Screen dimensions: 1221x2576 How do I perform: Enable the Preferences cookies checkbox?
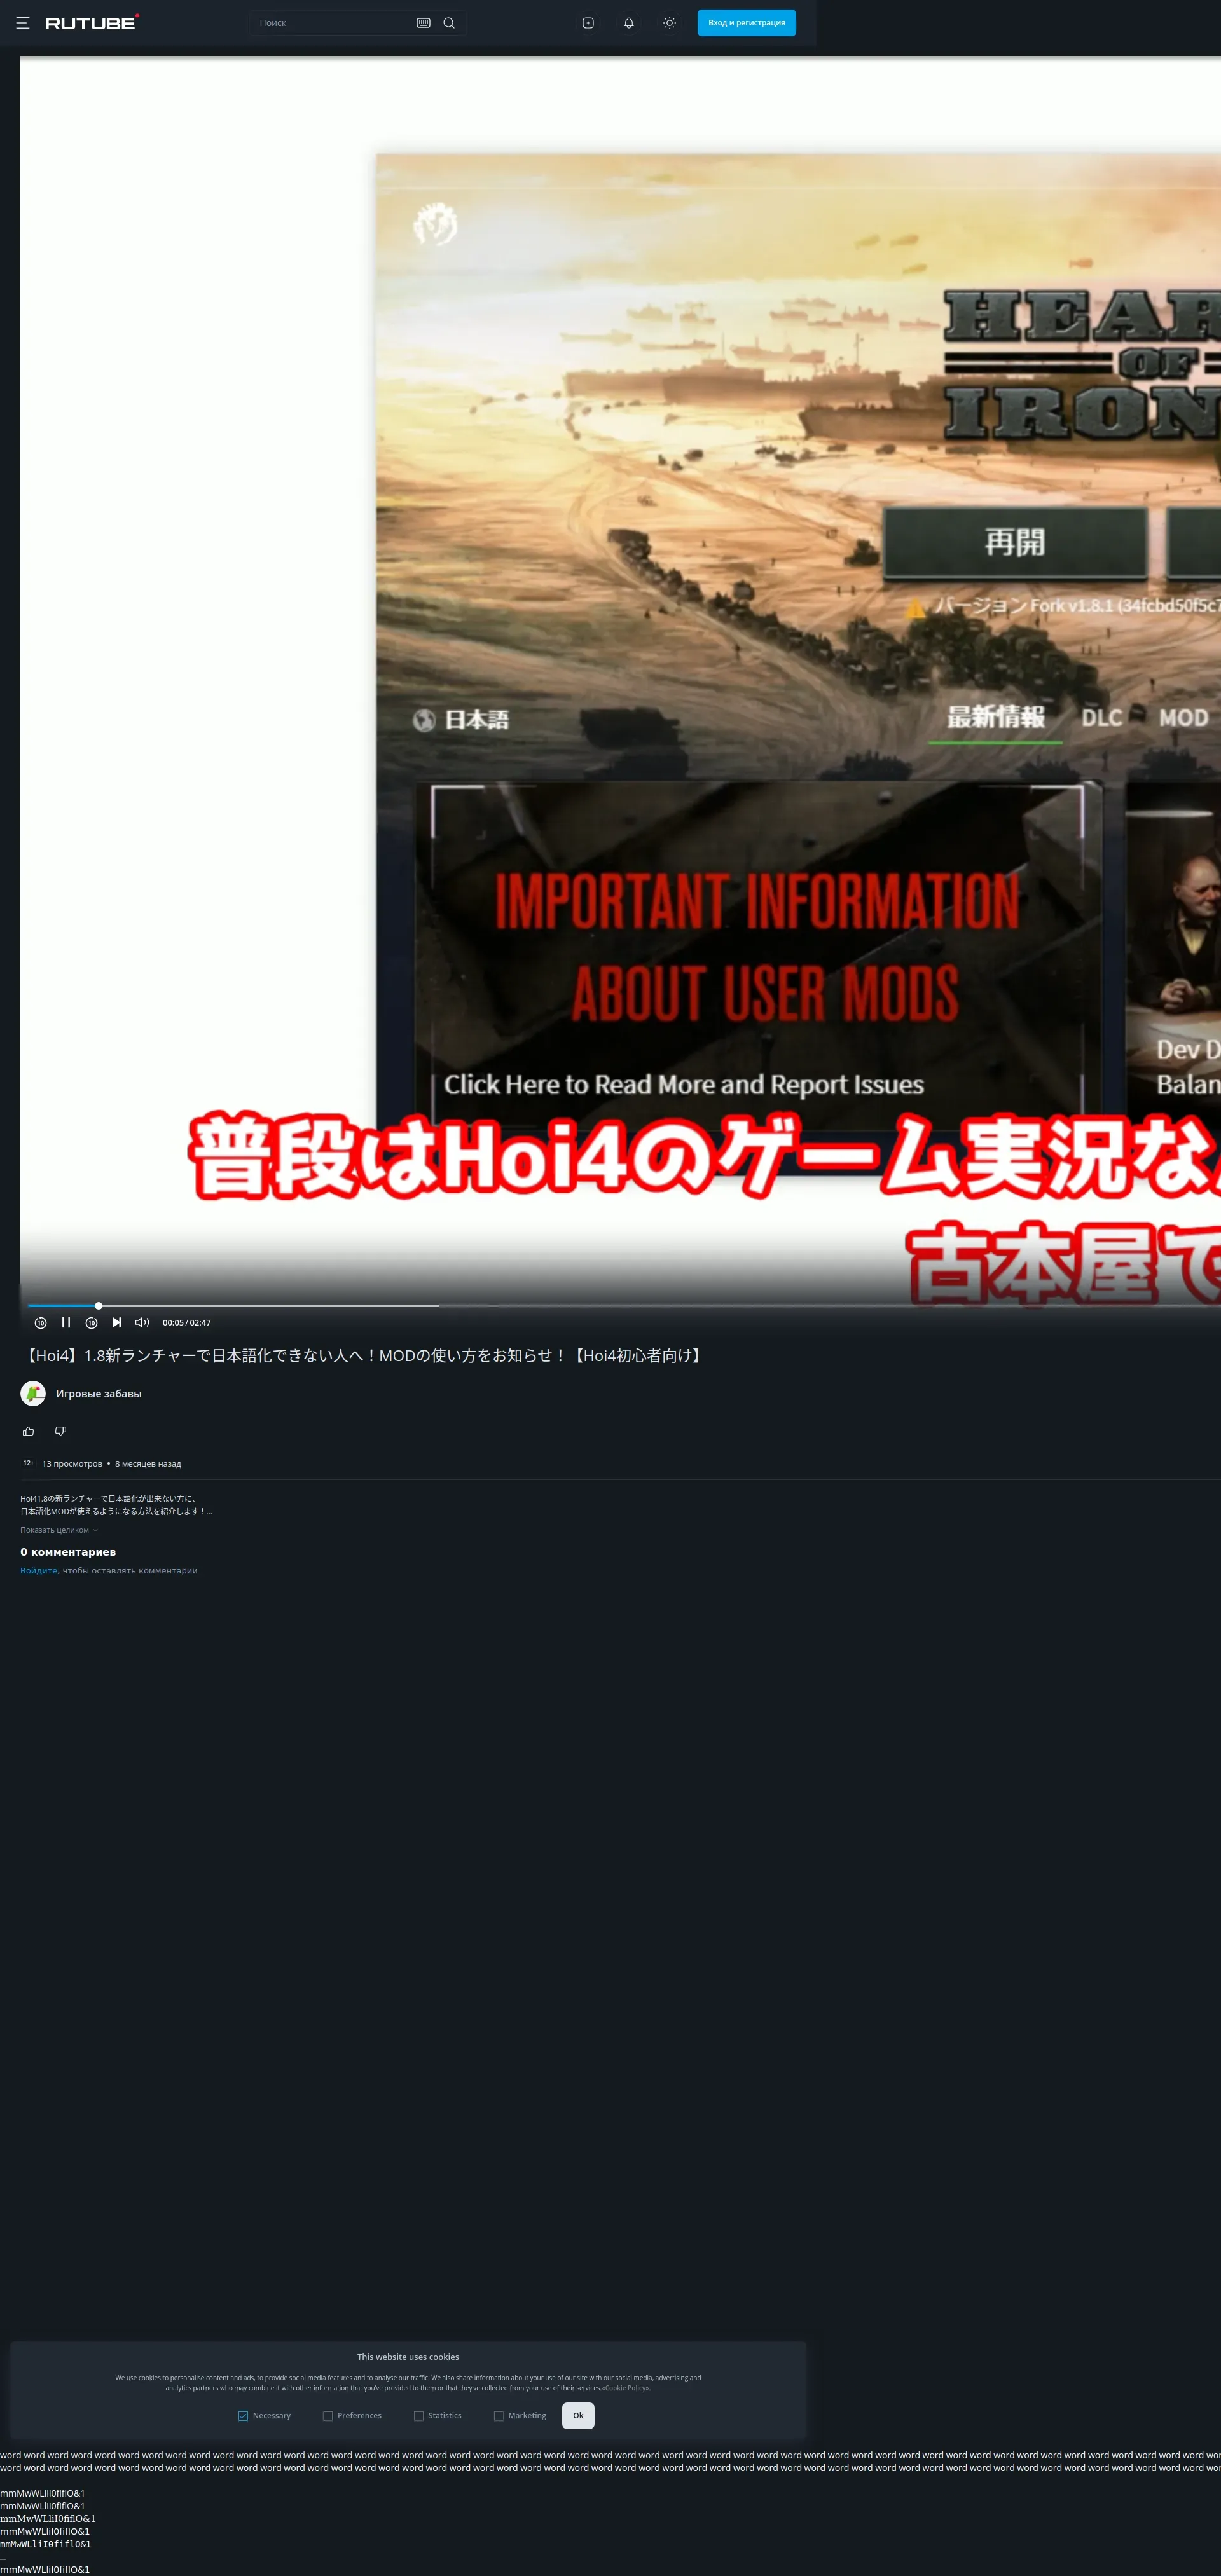click(x=327, y=2415)
